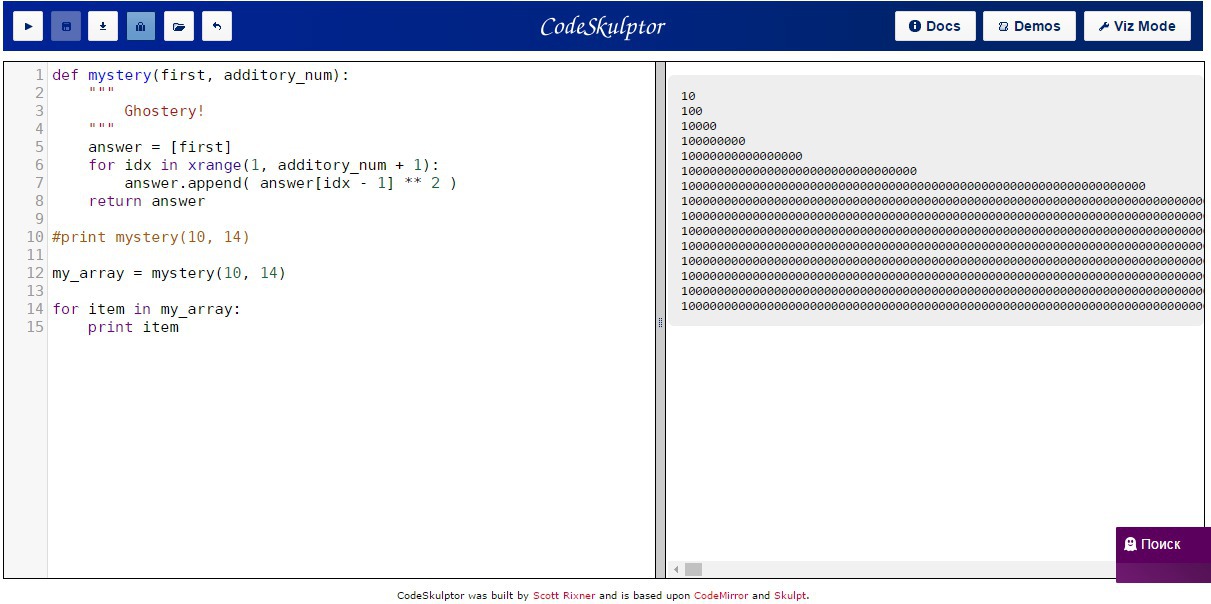Open a file using the folder icon
The width and height of the screenshot is (1211, 604).
(x=179, y=26)
